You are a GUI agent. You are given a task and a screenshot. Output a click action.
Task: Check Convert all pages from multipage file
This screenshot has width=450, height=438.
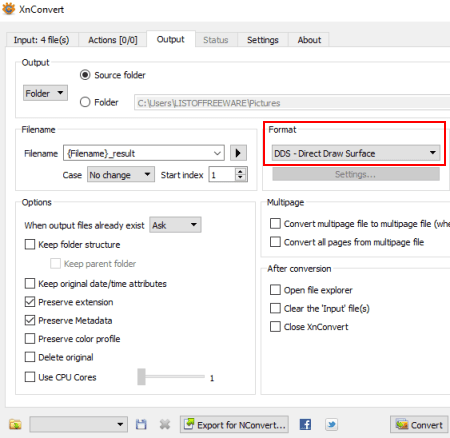[x=275, y=242]
